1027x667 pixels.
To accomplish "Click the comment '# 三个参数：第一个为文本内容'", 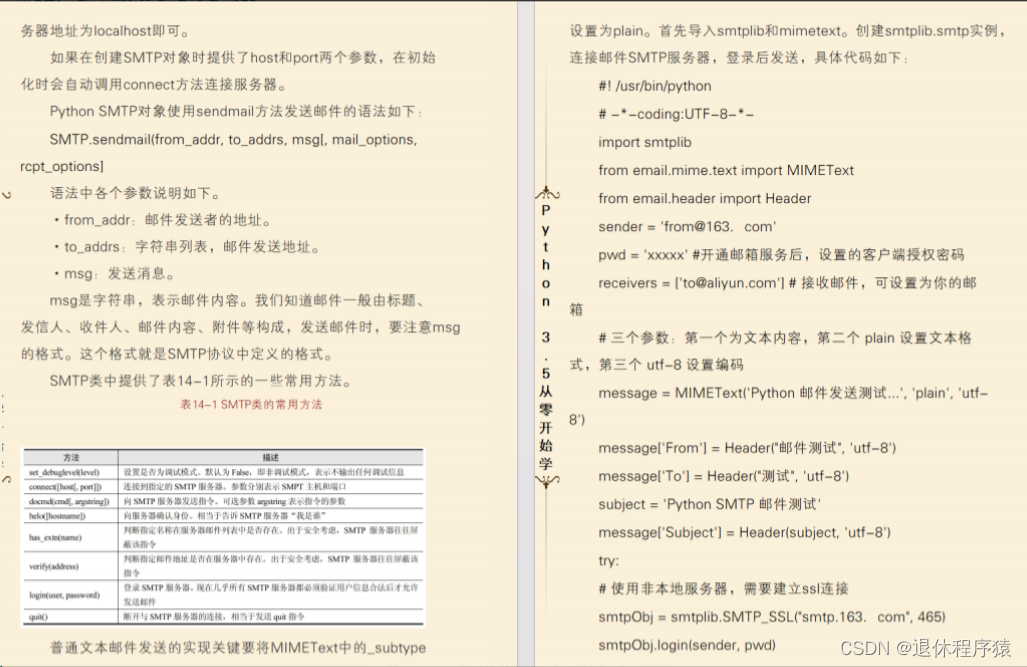I will (785, 338).
